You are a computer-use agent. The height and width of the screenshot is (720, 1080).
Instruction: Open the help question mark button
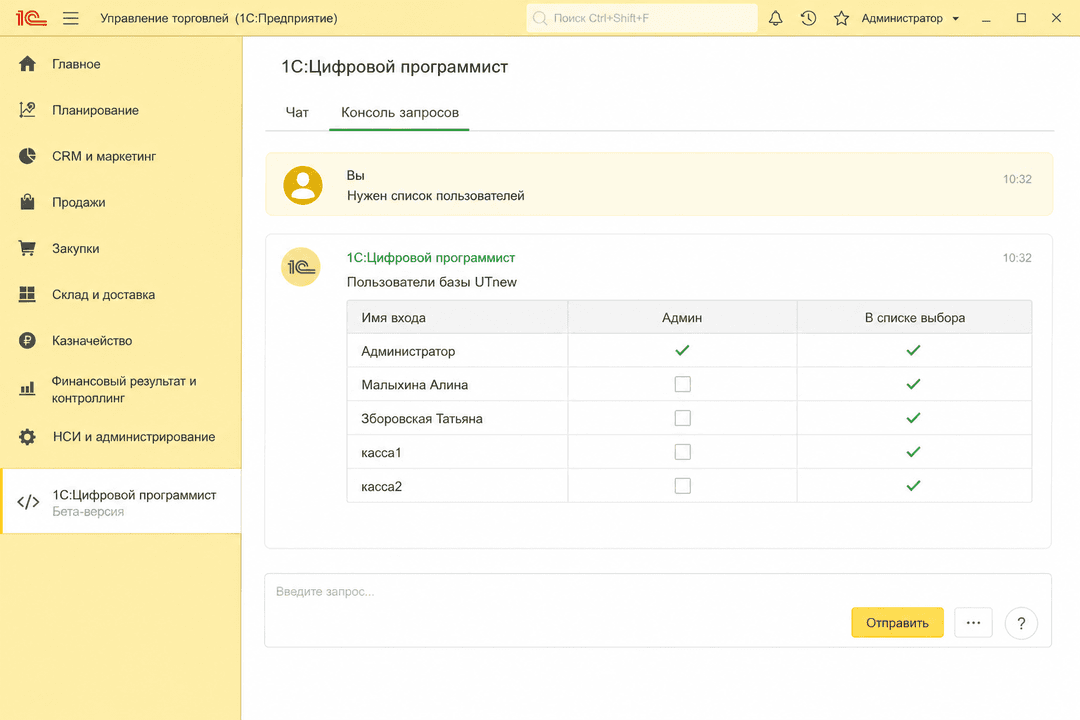click(x=1021, y=624)
